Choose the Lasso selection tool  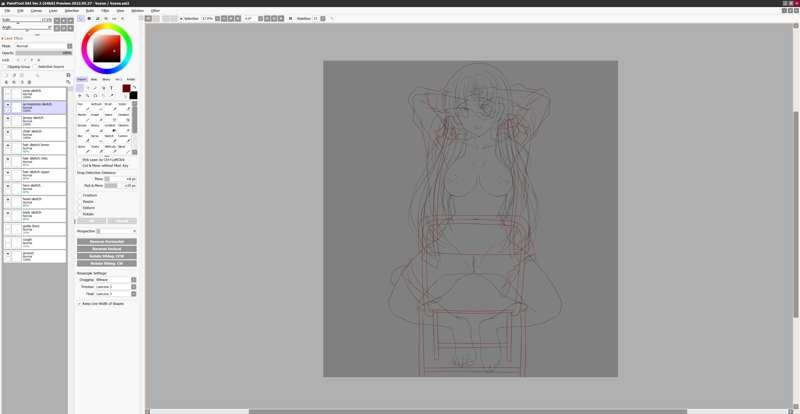[88, 88]
